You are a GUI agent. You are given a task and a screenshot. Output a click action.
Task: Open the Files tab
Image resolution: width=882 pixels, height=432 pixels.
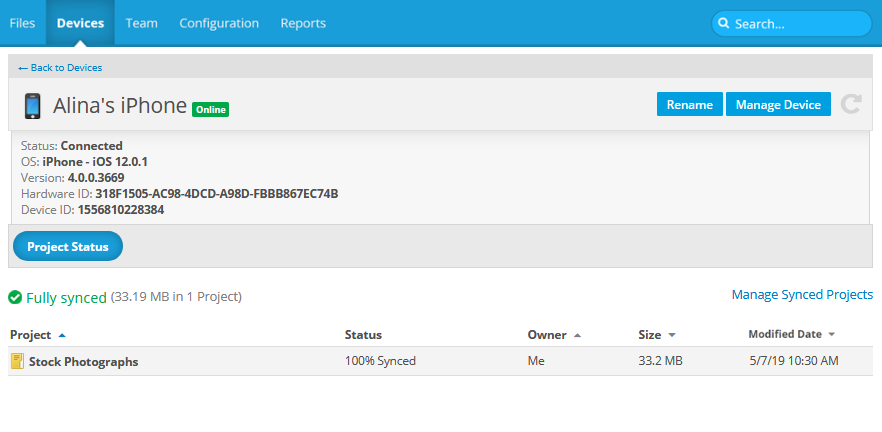[x=23, y=23]
